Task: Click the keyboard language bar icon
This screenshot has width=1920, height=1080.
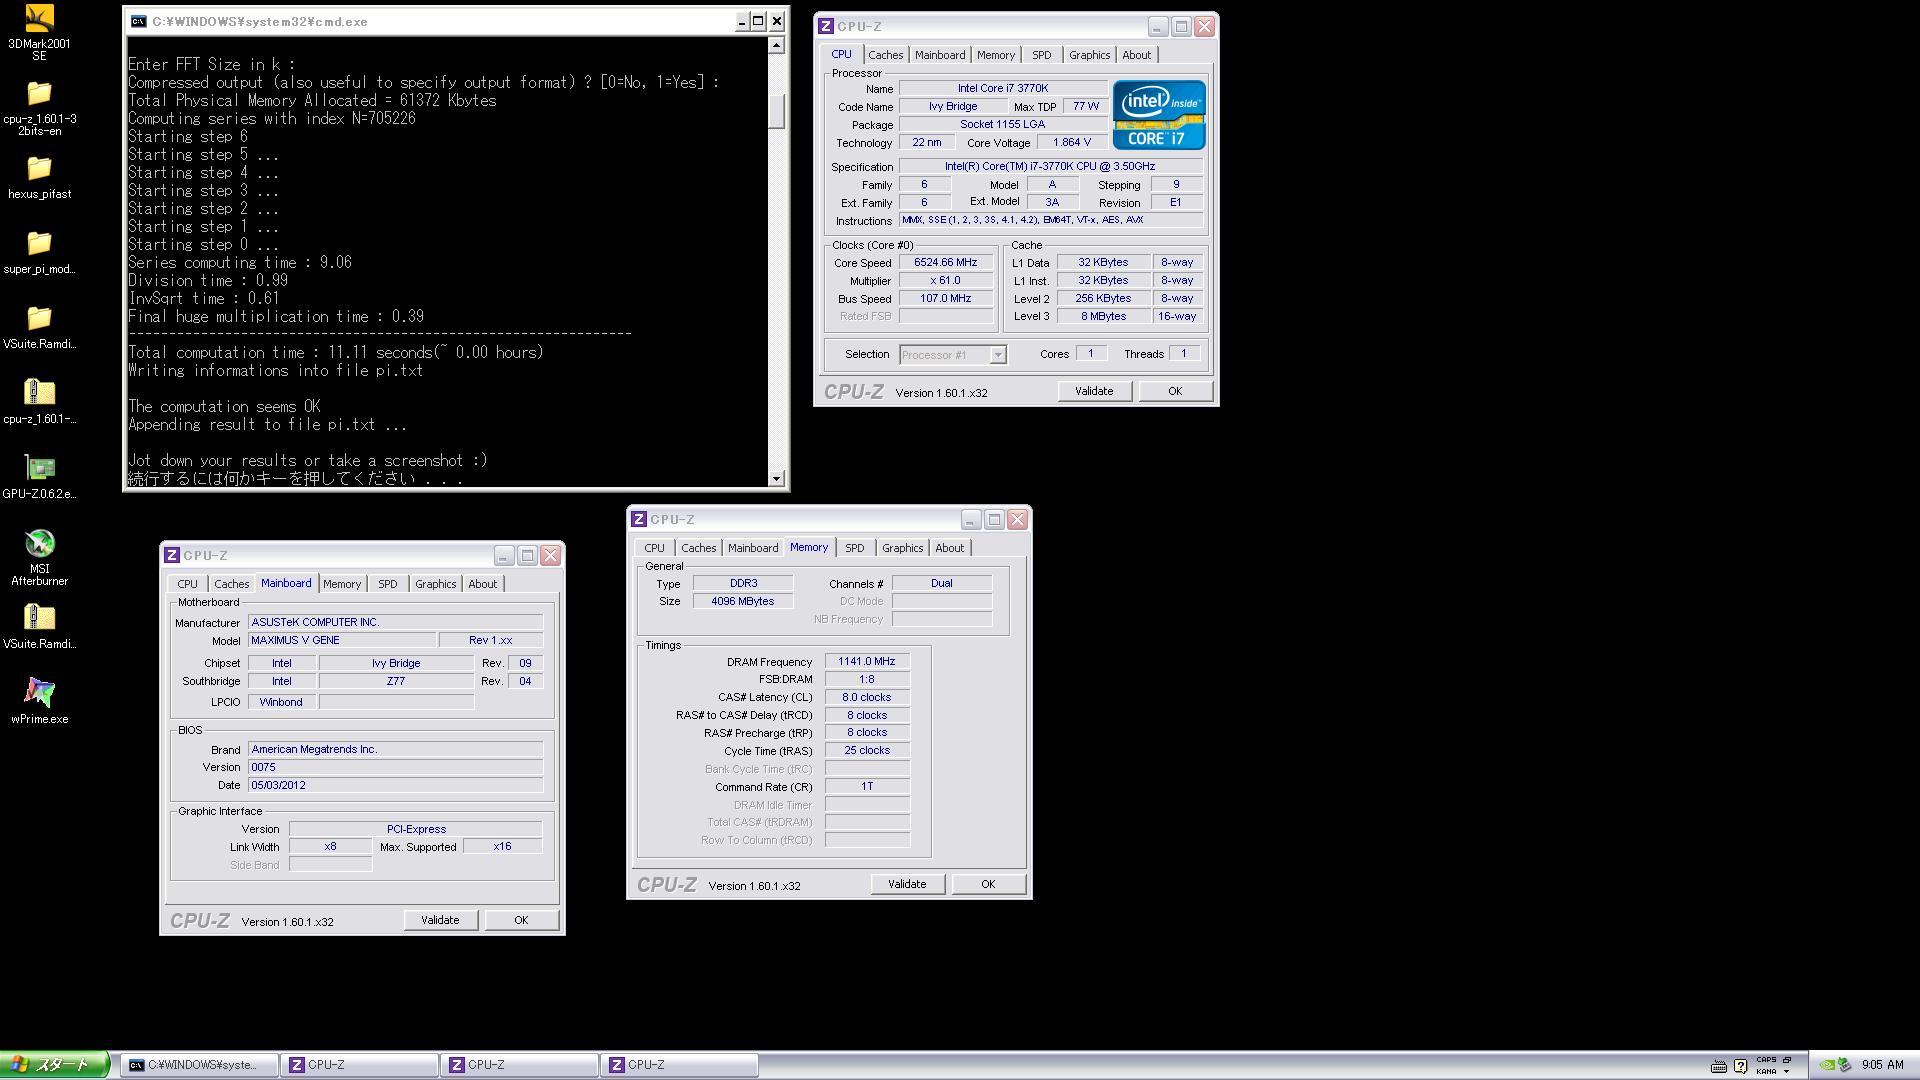Action: click(x=1719, y=1066)
